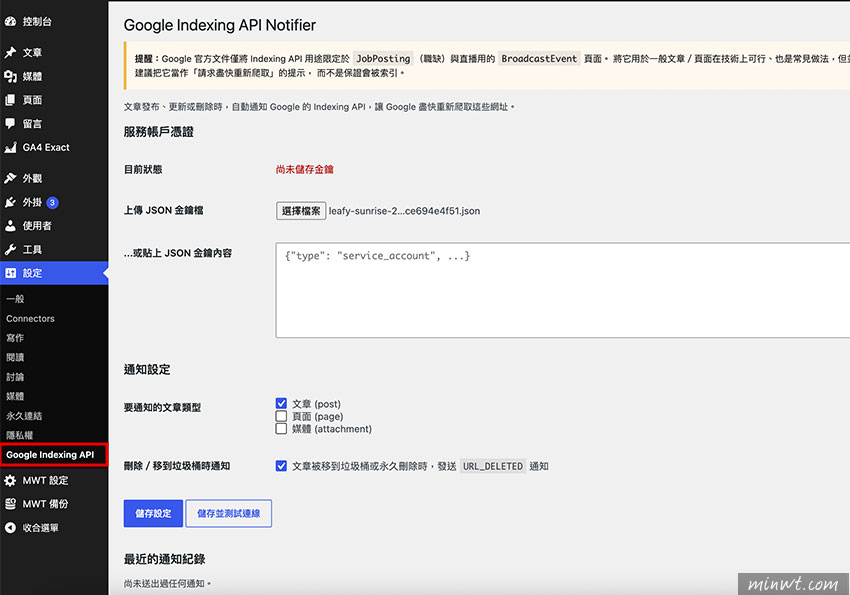Click the appearance brush icon beside 外觀
This screenshot has height=595, width=850.
[x=10, y=178]
